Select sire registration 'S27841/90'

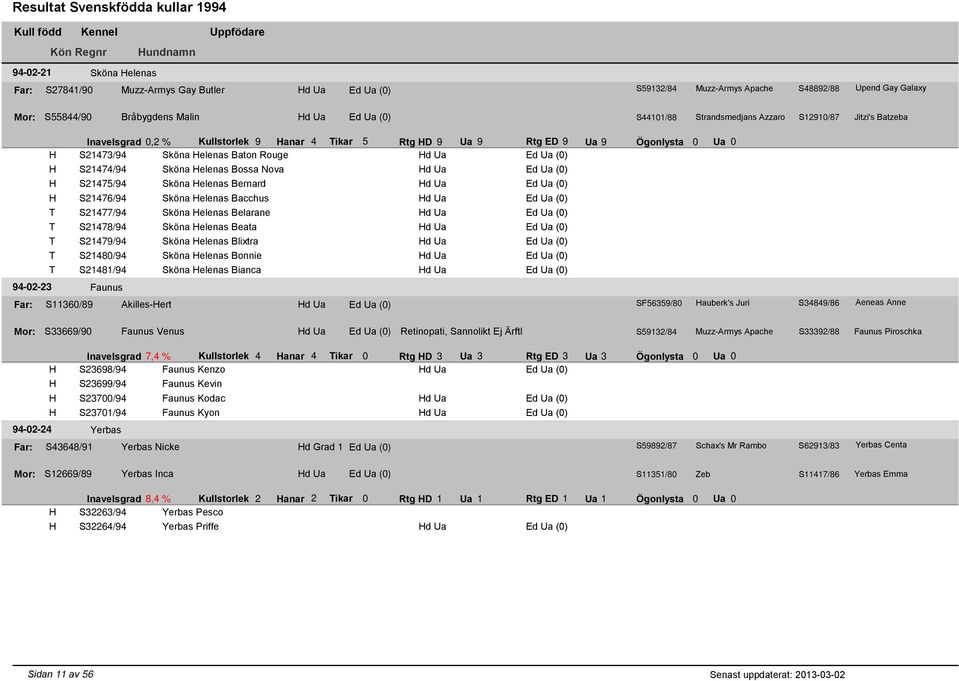[x=69, y=90]
